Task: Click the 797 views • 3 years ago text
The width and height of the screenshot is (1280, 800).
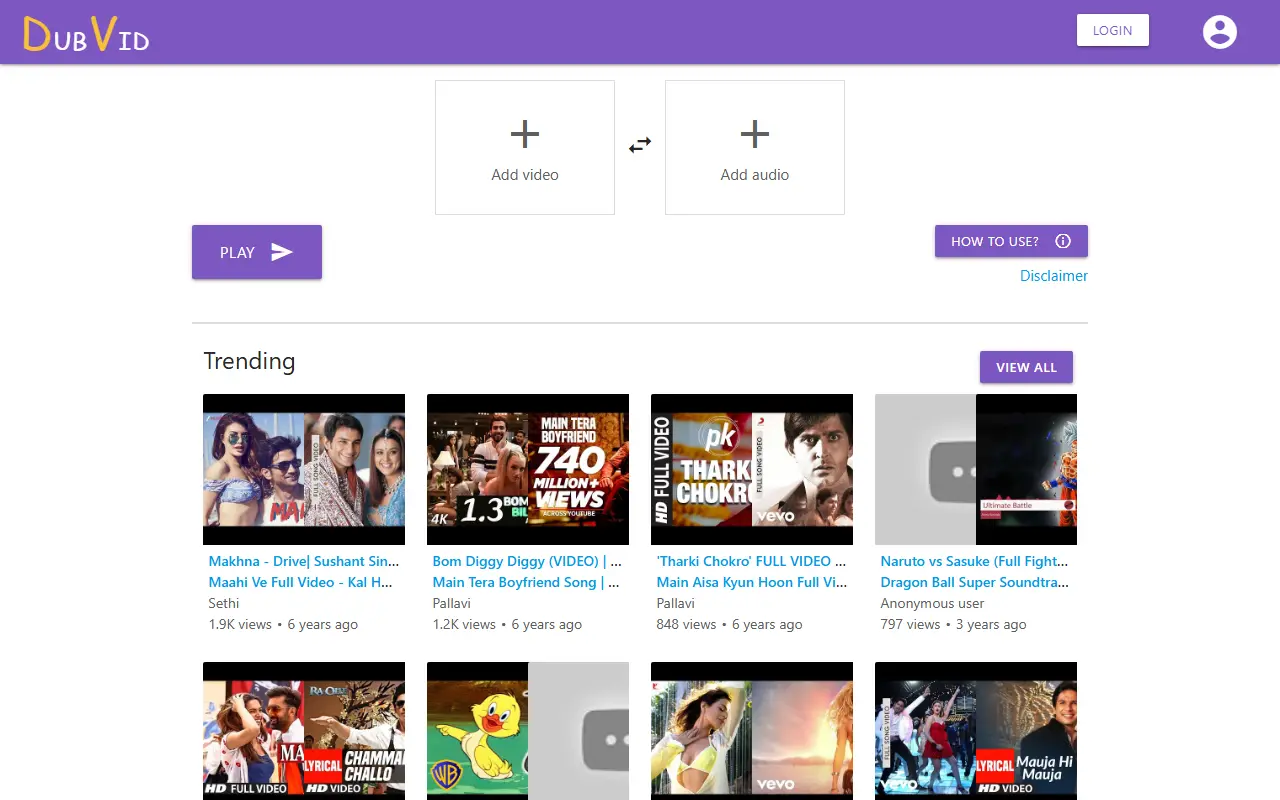Action: click(x=954, y=624)
